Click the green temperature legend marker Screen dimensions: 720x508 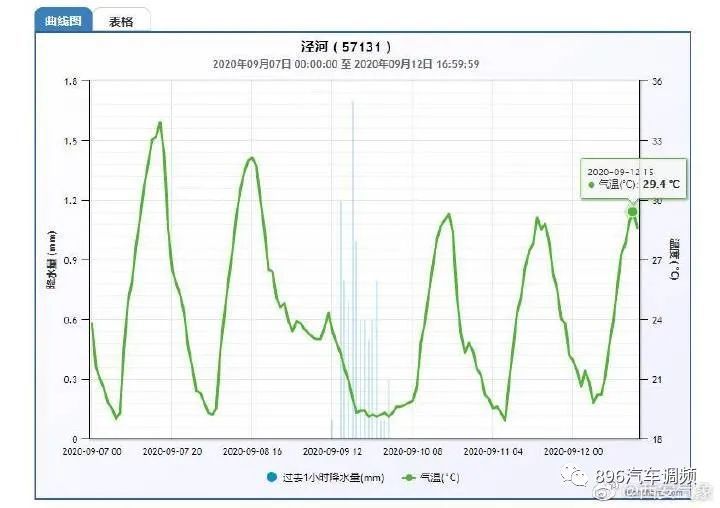(x=409, y=478)
